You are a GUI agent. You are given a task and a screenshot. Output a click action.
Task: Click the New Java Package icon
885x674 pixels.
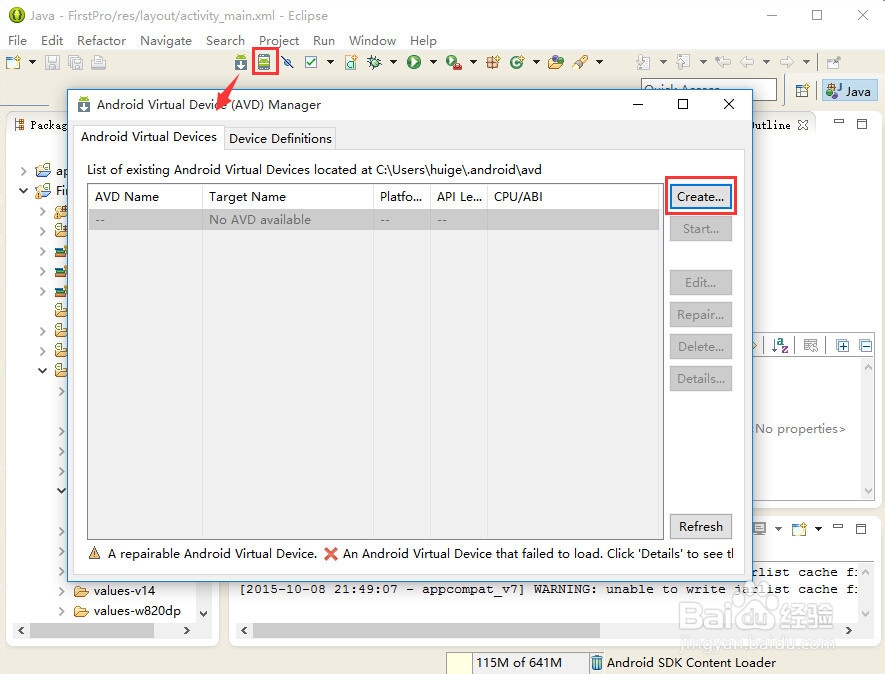[493, 62]
